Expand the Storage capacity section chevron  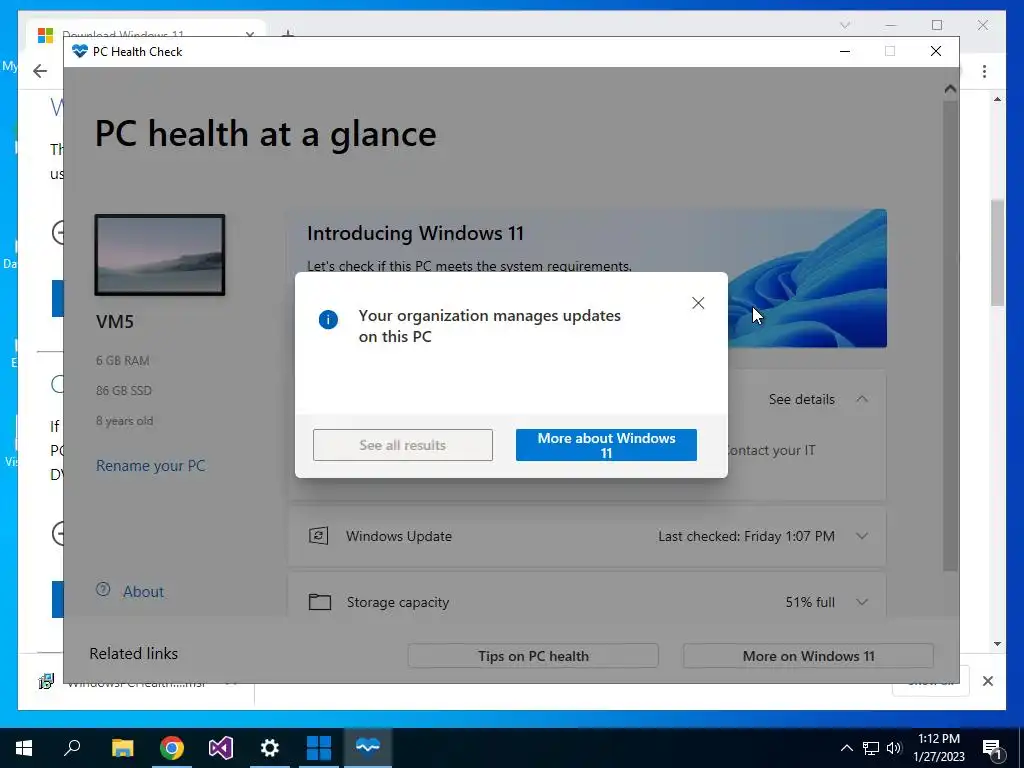862,602
